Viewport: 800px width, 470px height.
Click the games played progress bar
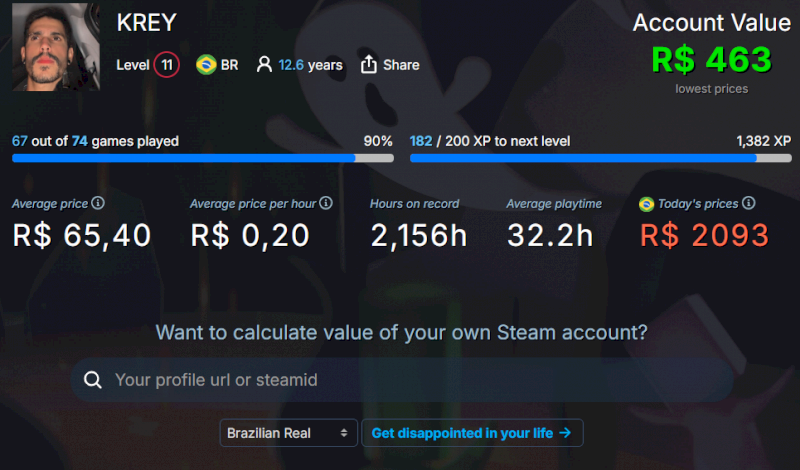click(x=202, y=158)
